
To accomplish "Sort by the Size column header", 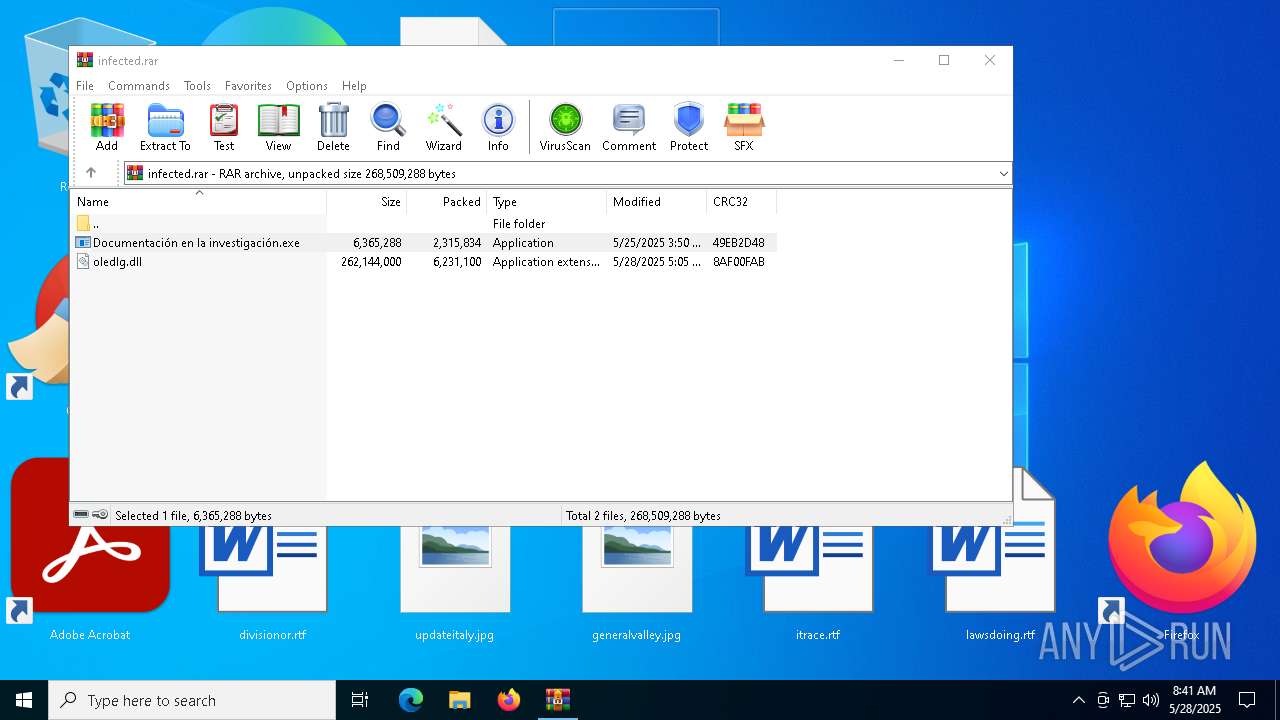I will point(367,202).
